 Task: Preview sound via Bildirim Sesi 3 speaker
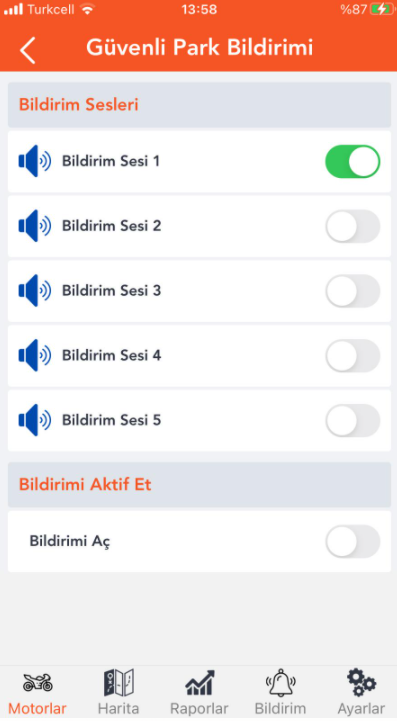pos(35,291)
